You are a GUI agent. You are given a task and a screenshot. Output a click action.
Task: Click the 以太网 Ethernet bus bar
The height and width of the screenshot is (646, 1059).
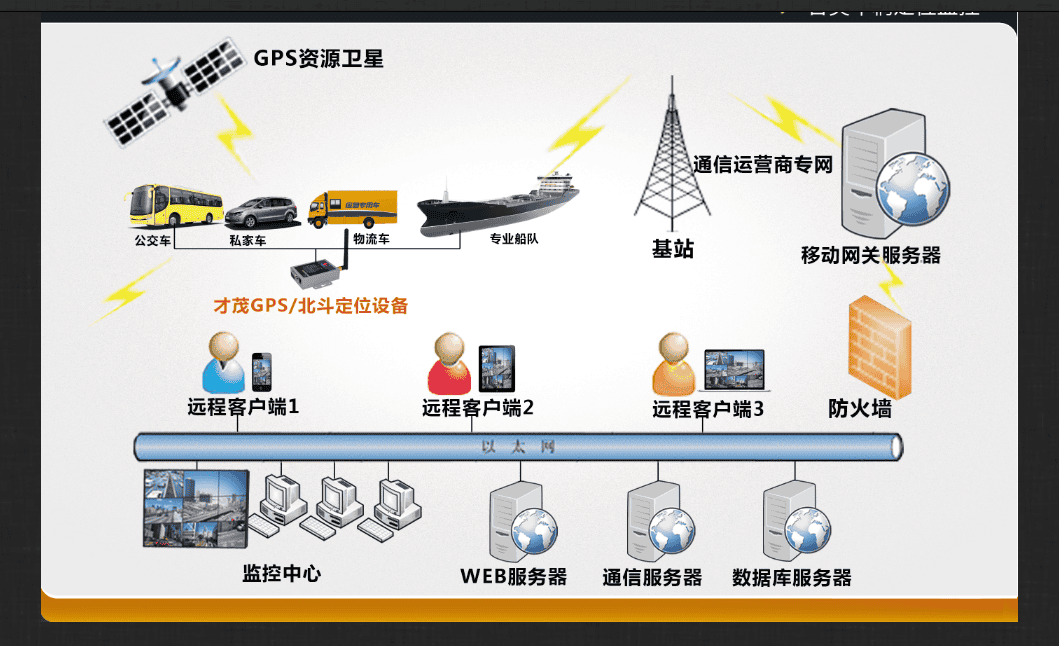point(518,446)
